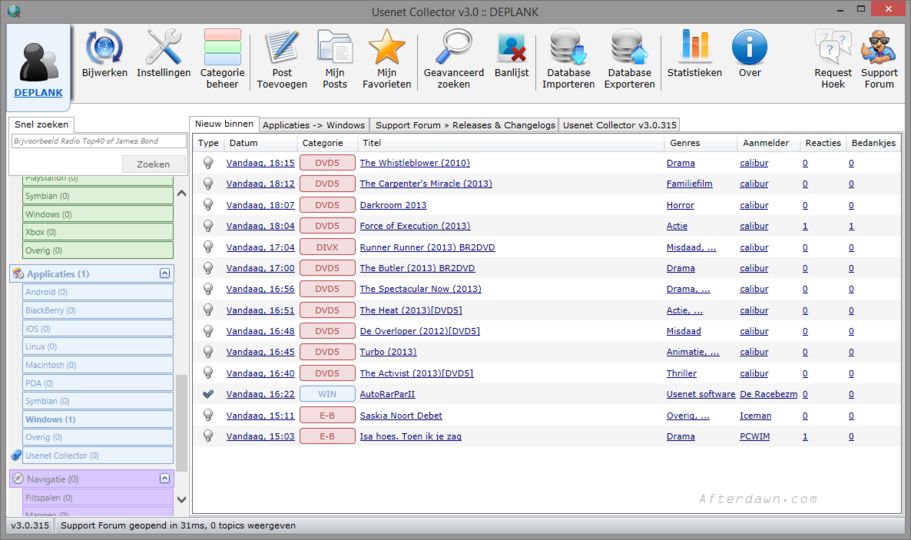
Task: Open Runner Runner (2013) BR2DVD link
Action: 428,248
